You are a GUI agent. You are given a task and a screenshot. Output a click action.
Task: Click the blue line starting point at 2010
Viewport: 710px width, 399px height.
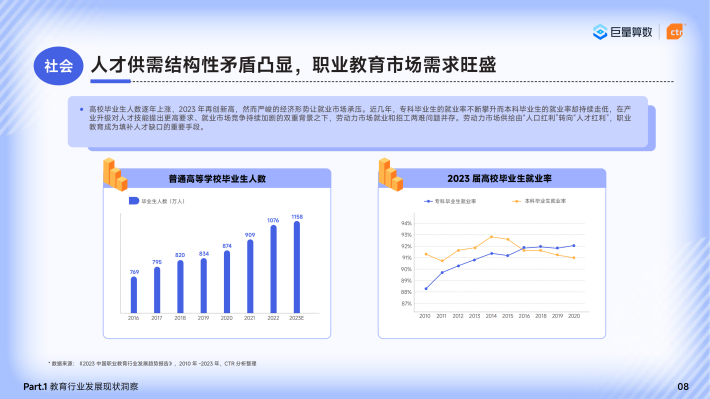(x=426, y=288)
